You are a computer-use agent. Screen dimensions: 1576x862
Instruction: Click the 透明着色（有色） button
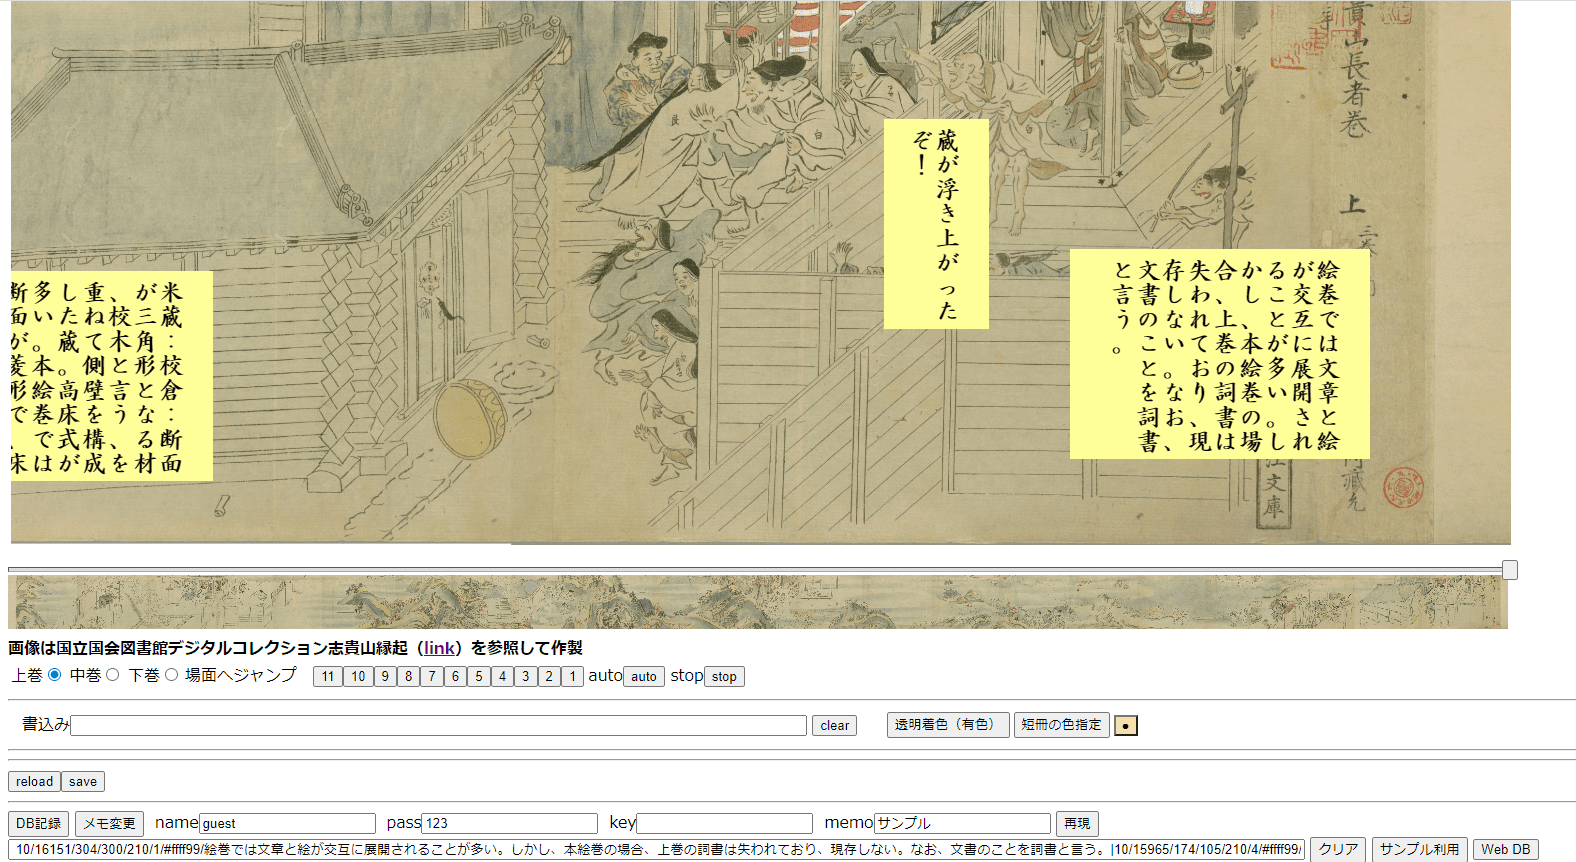[946, 725]
